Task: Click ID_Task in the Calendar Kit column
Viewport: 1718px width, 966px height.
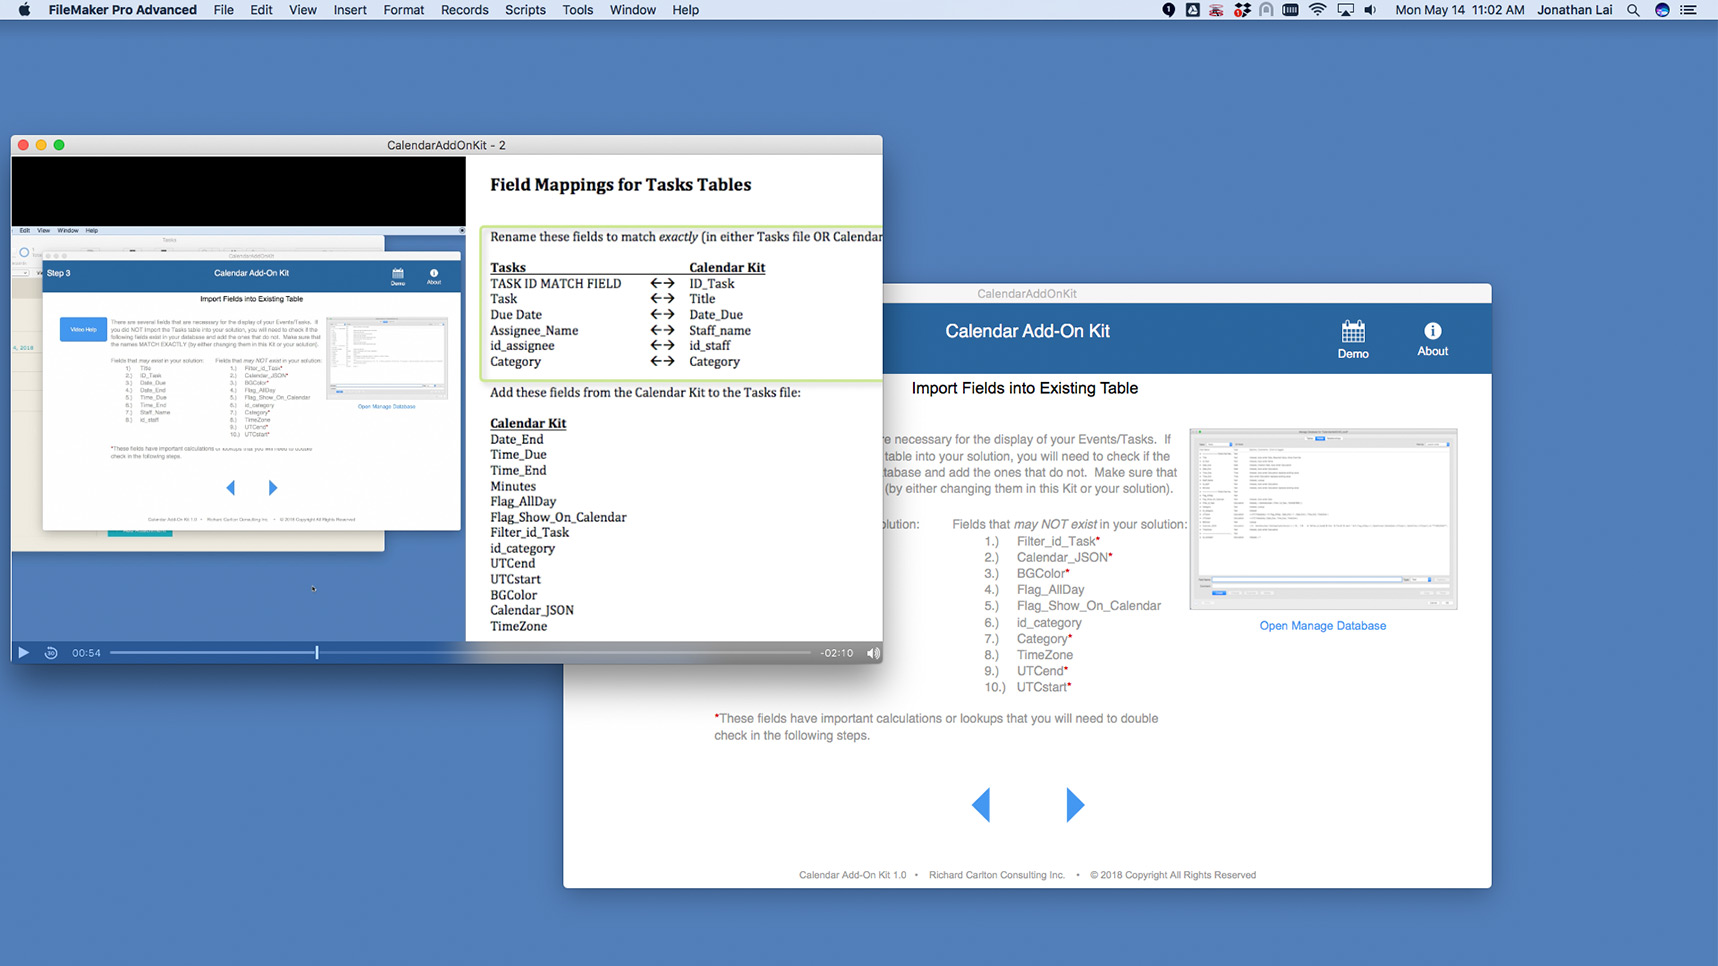Action: tap(712, 284)
